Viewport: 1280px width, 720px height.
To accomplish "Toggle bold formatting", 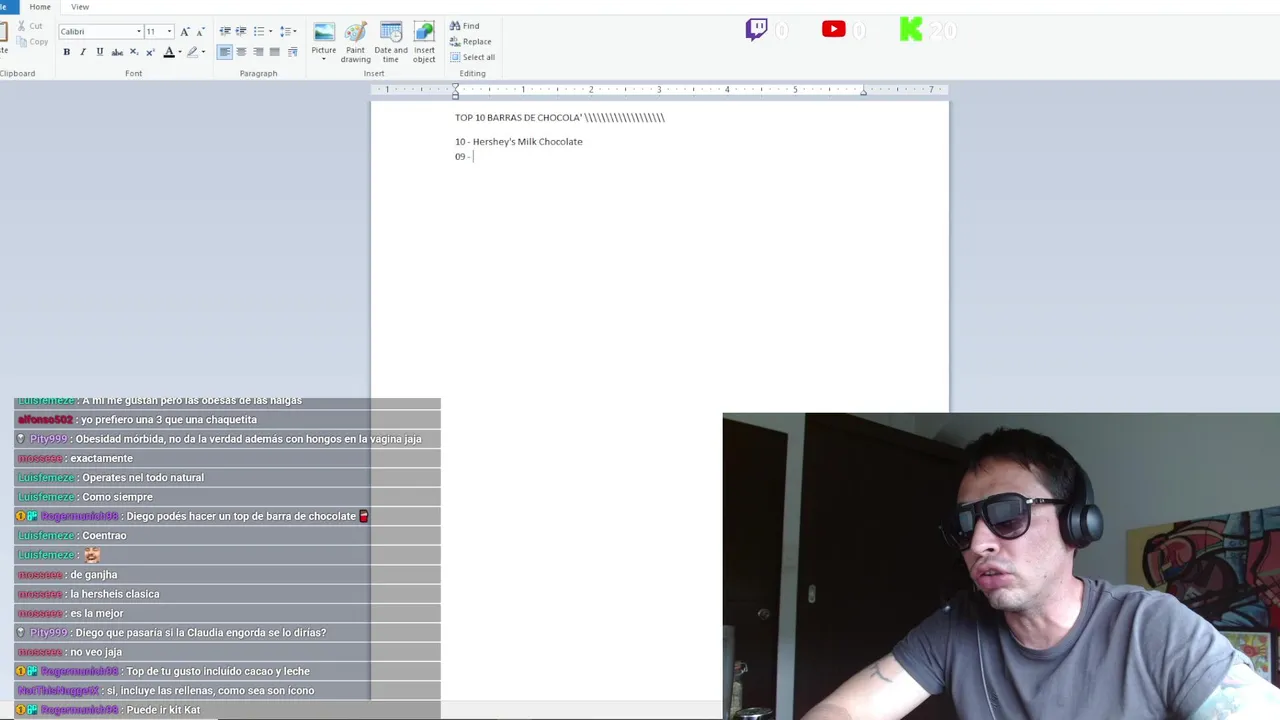I will 67,52.
